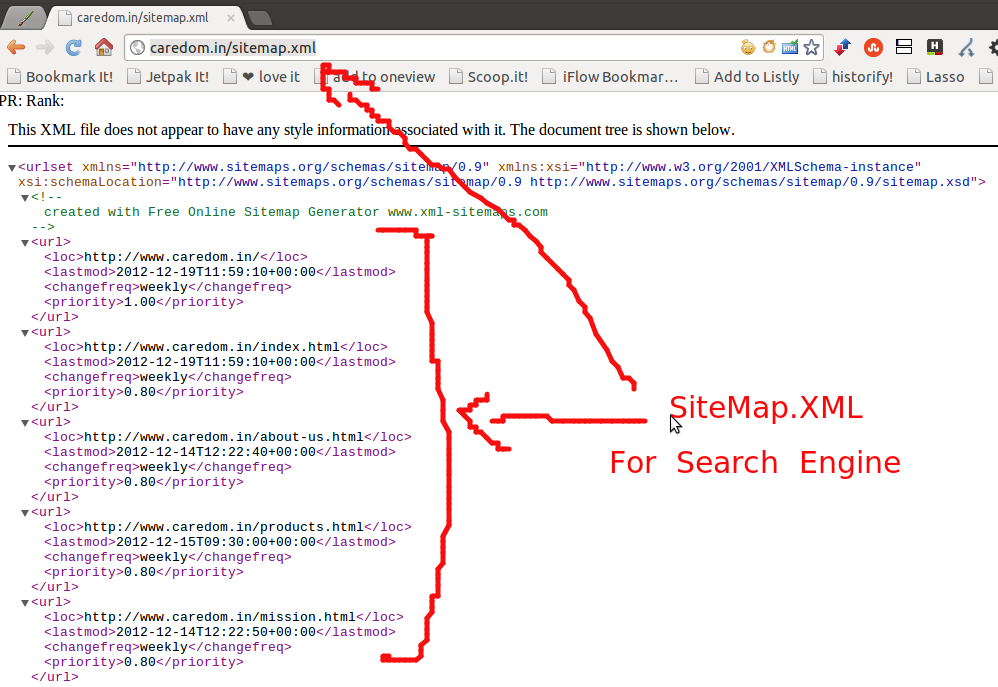Click the add to oneview bookmarklet
Screen dimensions: 998x687
click(x=375, y=77)
